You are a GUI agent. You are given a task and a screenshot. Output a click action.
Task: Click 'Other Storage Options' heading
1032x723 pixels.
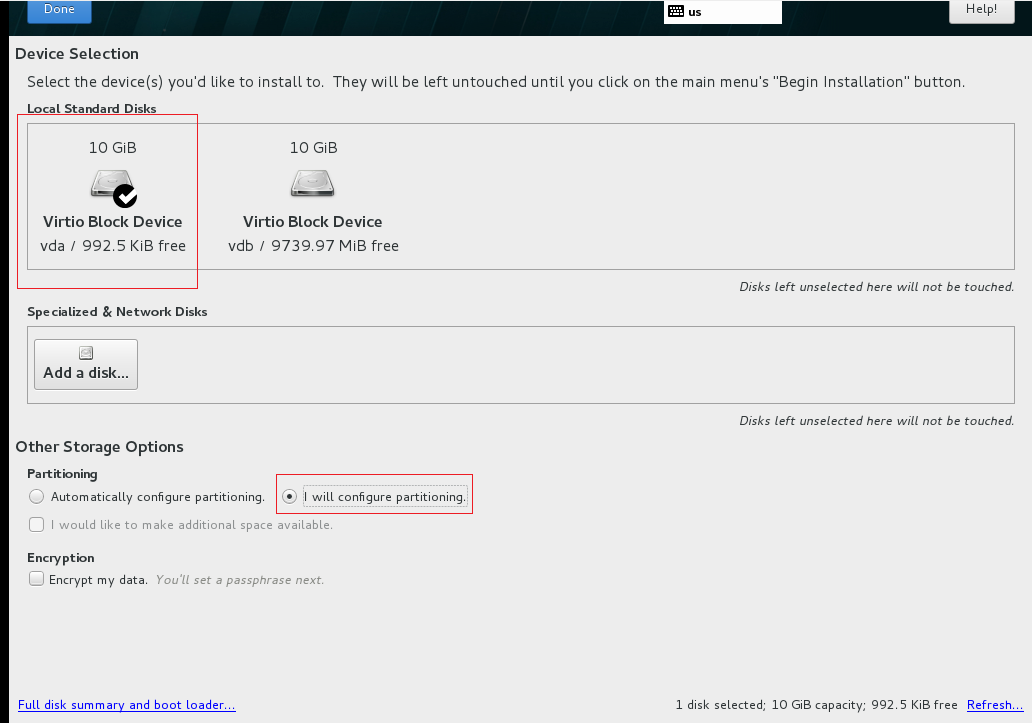pyautogui.click(x=99, y=447)
